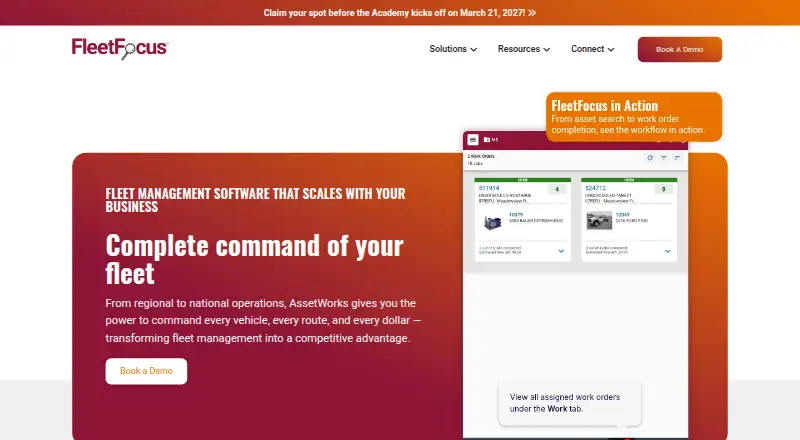800x440 pixels.
Task: Expand work order 511914 details chevron
Action: (561, 251)
